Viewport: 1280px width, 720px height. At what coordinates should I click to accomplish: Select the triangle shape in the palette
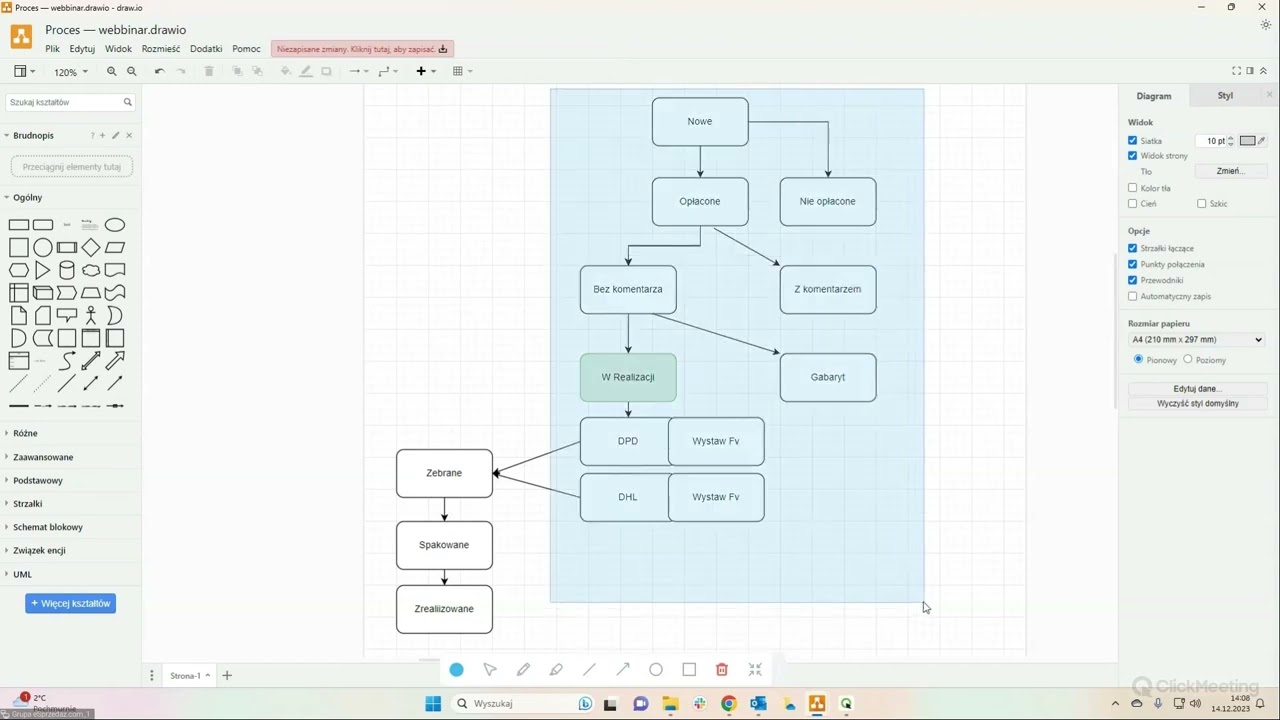43,270
